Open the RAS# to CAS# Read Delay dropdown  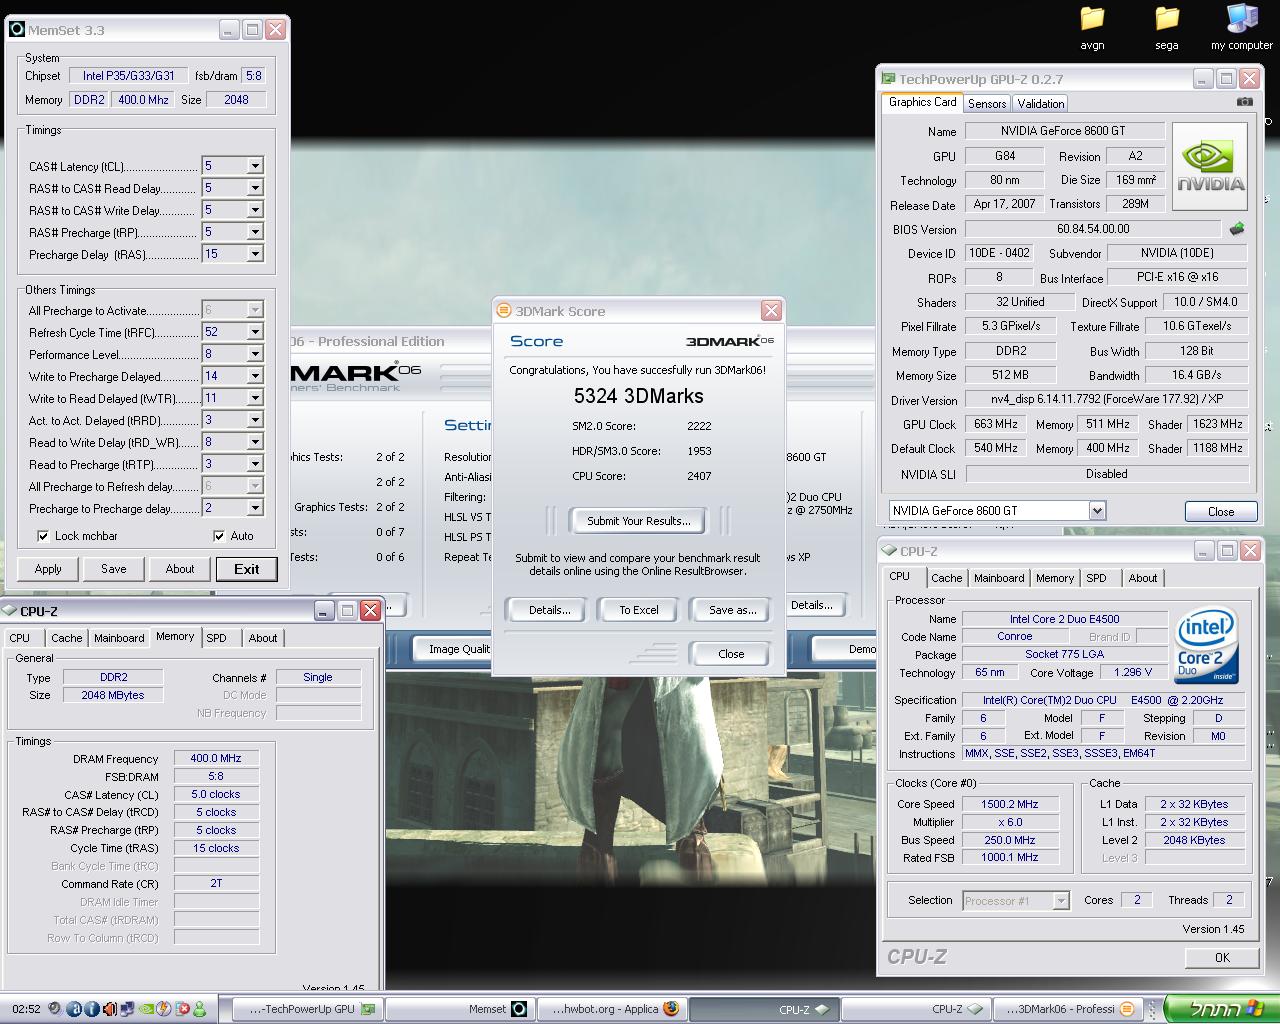point(255,188)
